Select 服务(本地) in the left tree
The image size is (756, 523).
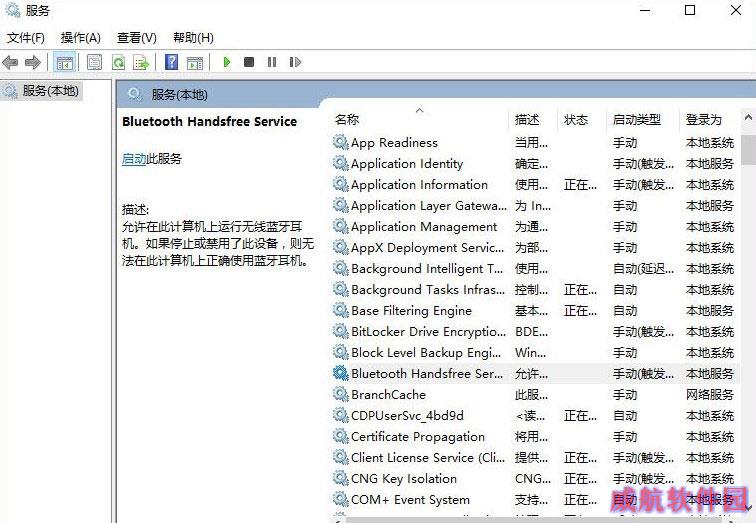50,91
